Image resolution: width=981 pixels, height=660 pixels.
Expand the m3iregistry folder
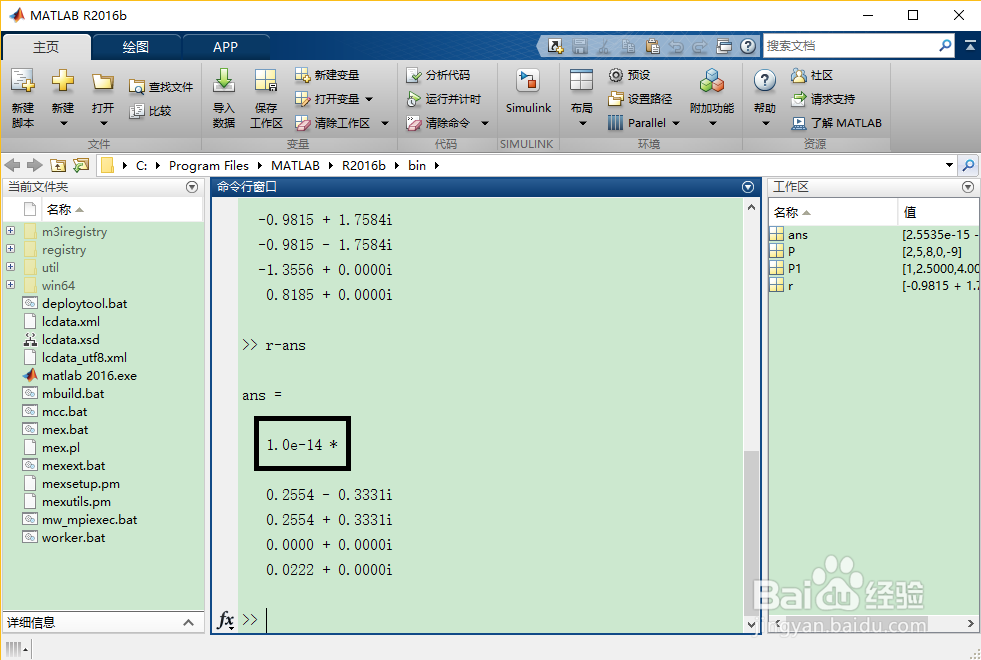tap(11, 231)
